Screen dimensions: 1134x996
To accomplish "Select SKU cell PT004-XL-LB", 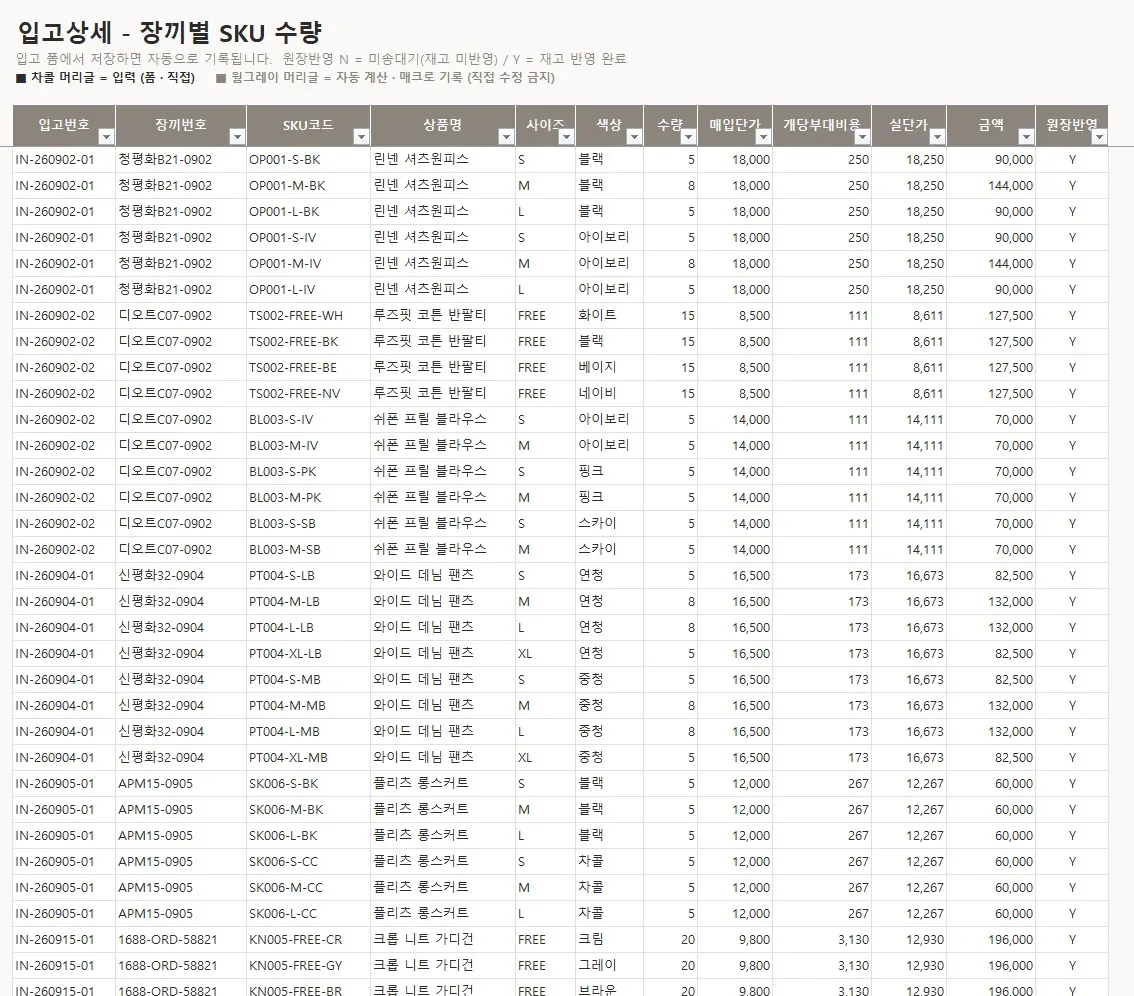I will coord(308,655).
